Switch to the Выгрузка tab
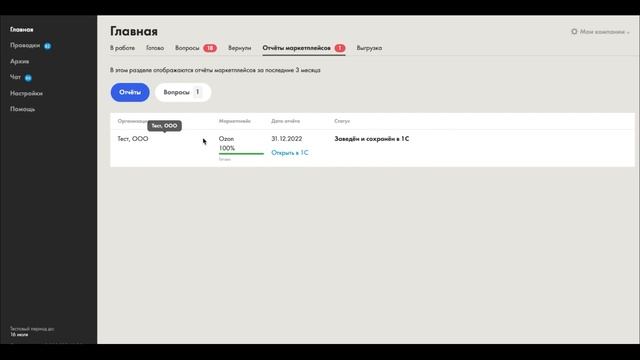 point(369,48)
